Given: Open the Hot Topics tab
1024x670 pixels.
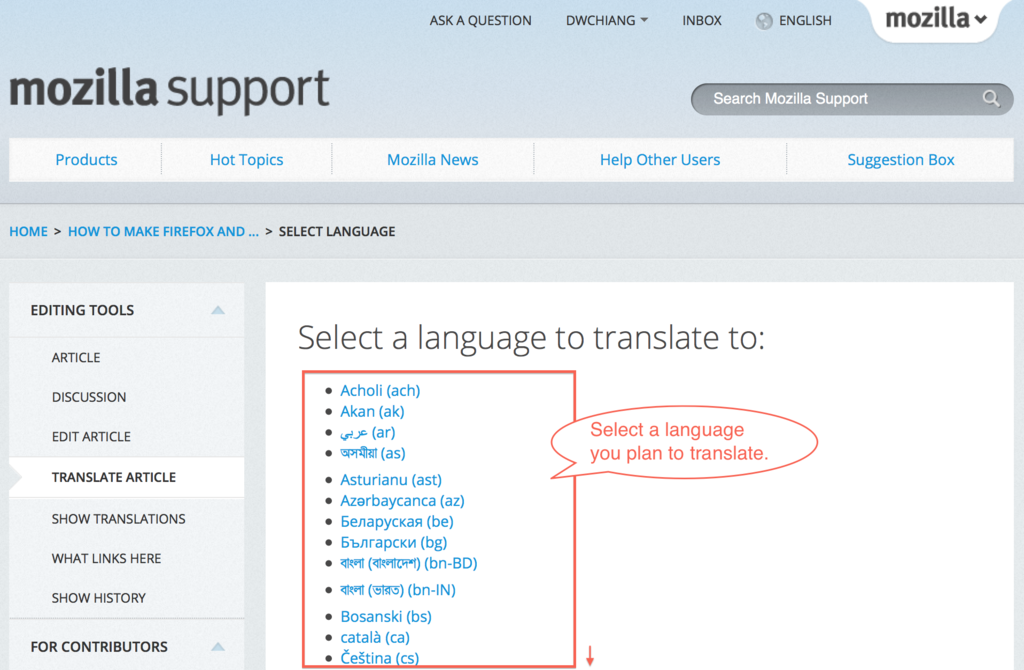Looking at the screenshot, I should [x=246, y=159].
